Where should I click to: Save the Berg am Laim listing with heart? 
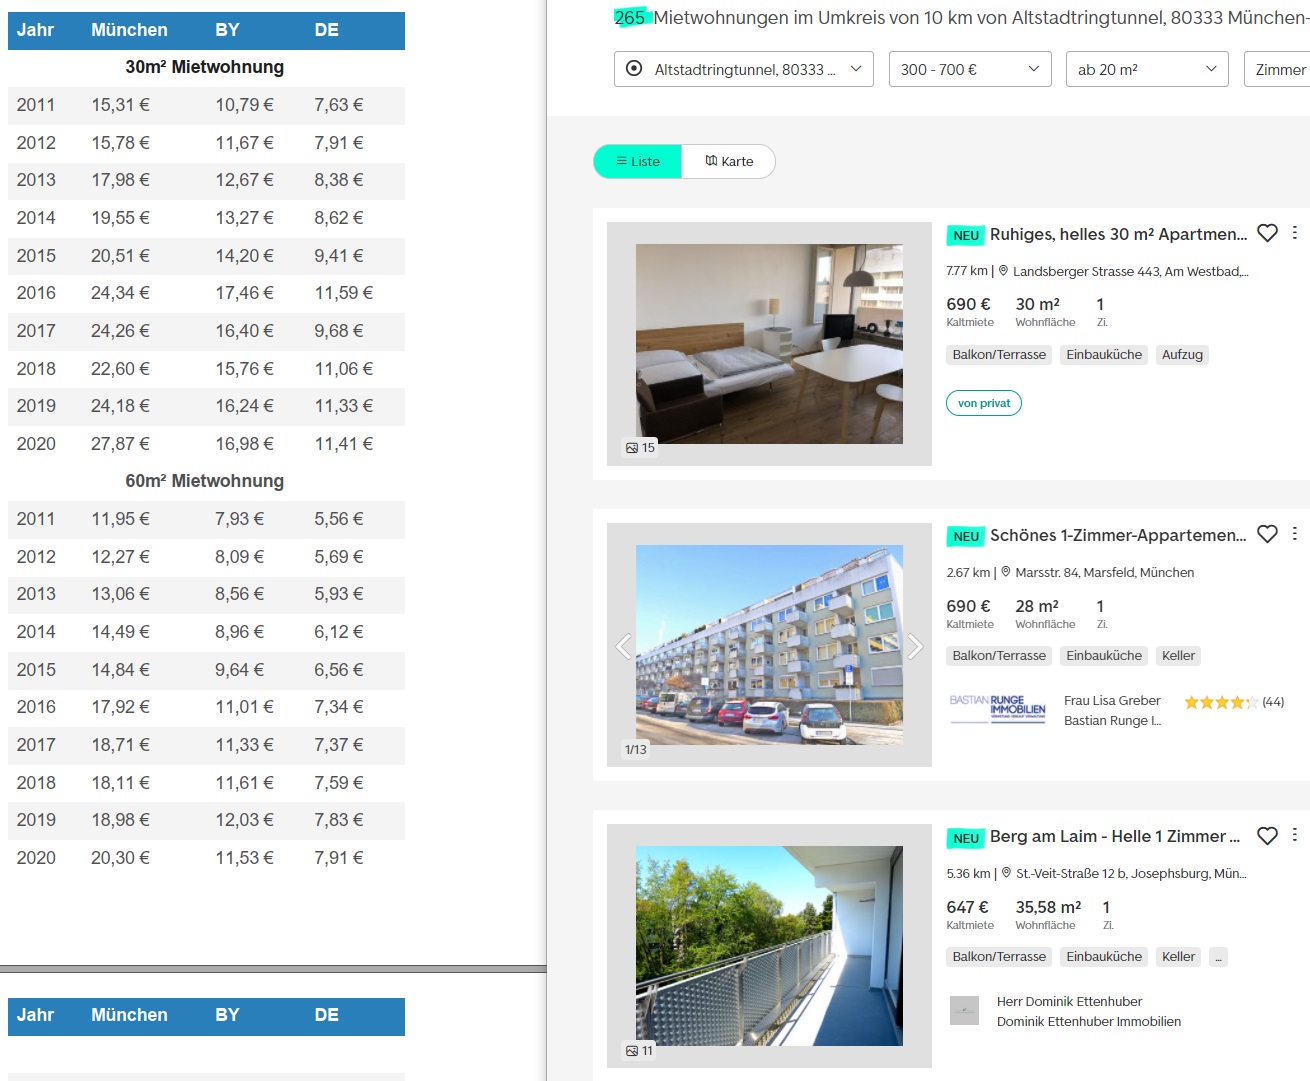(x=1267, y=836)
